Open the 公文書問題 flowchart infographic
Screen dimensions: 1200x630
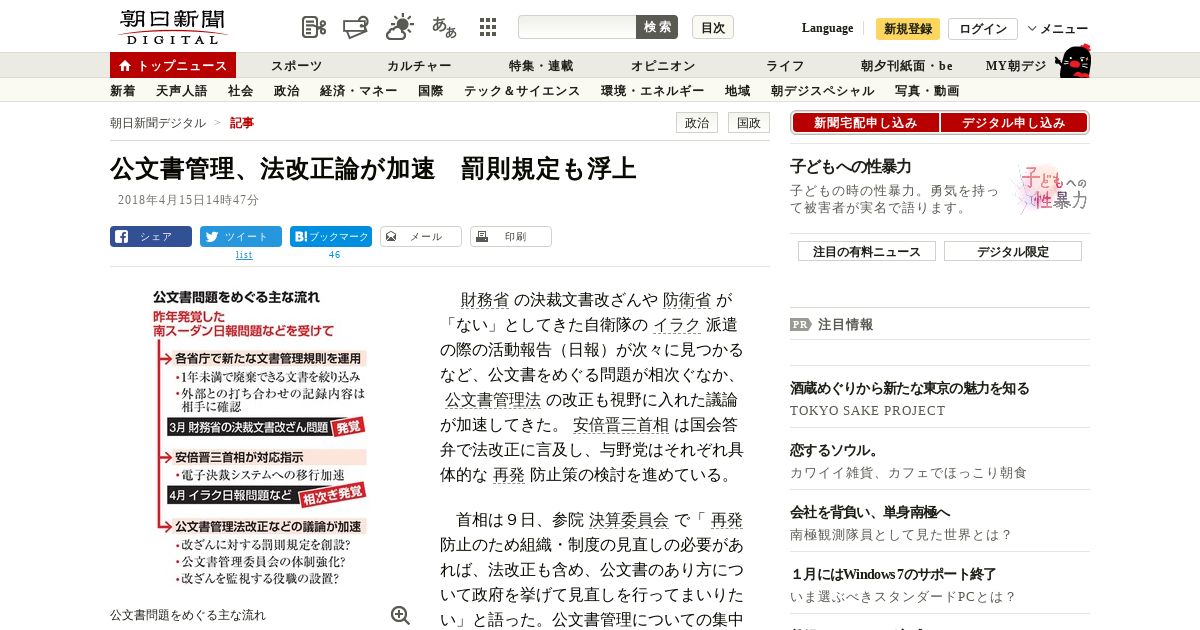[x=260, y=438]
